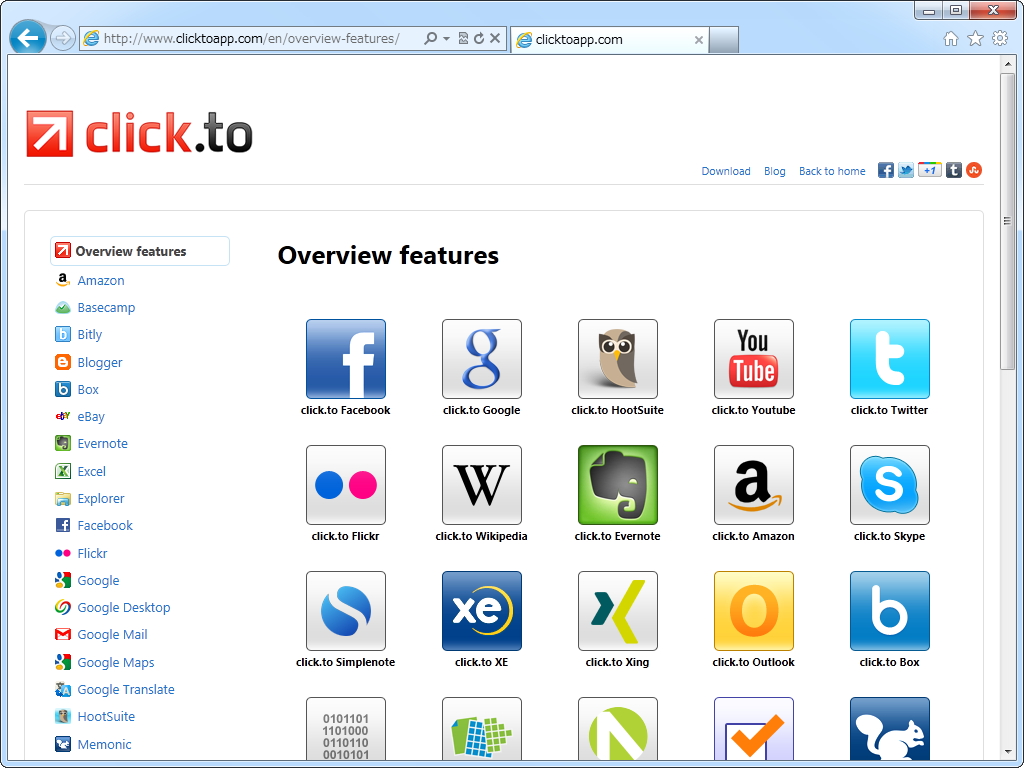
Task: Open the click.to Facebook feature icon
Action: coord(345,359)
